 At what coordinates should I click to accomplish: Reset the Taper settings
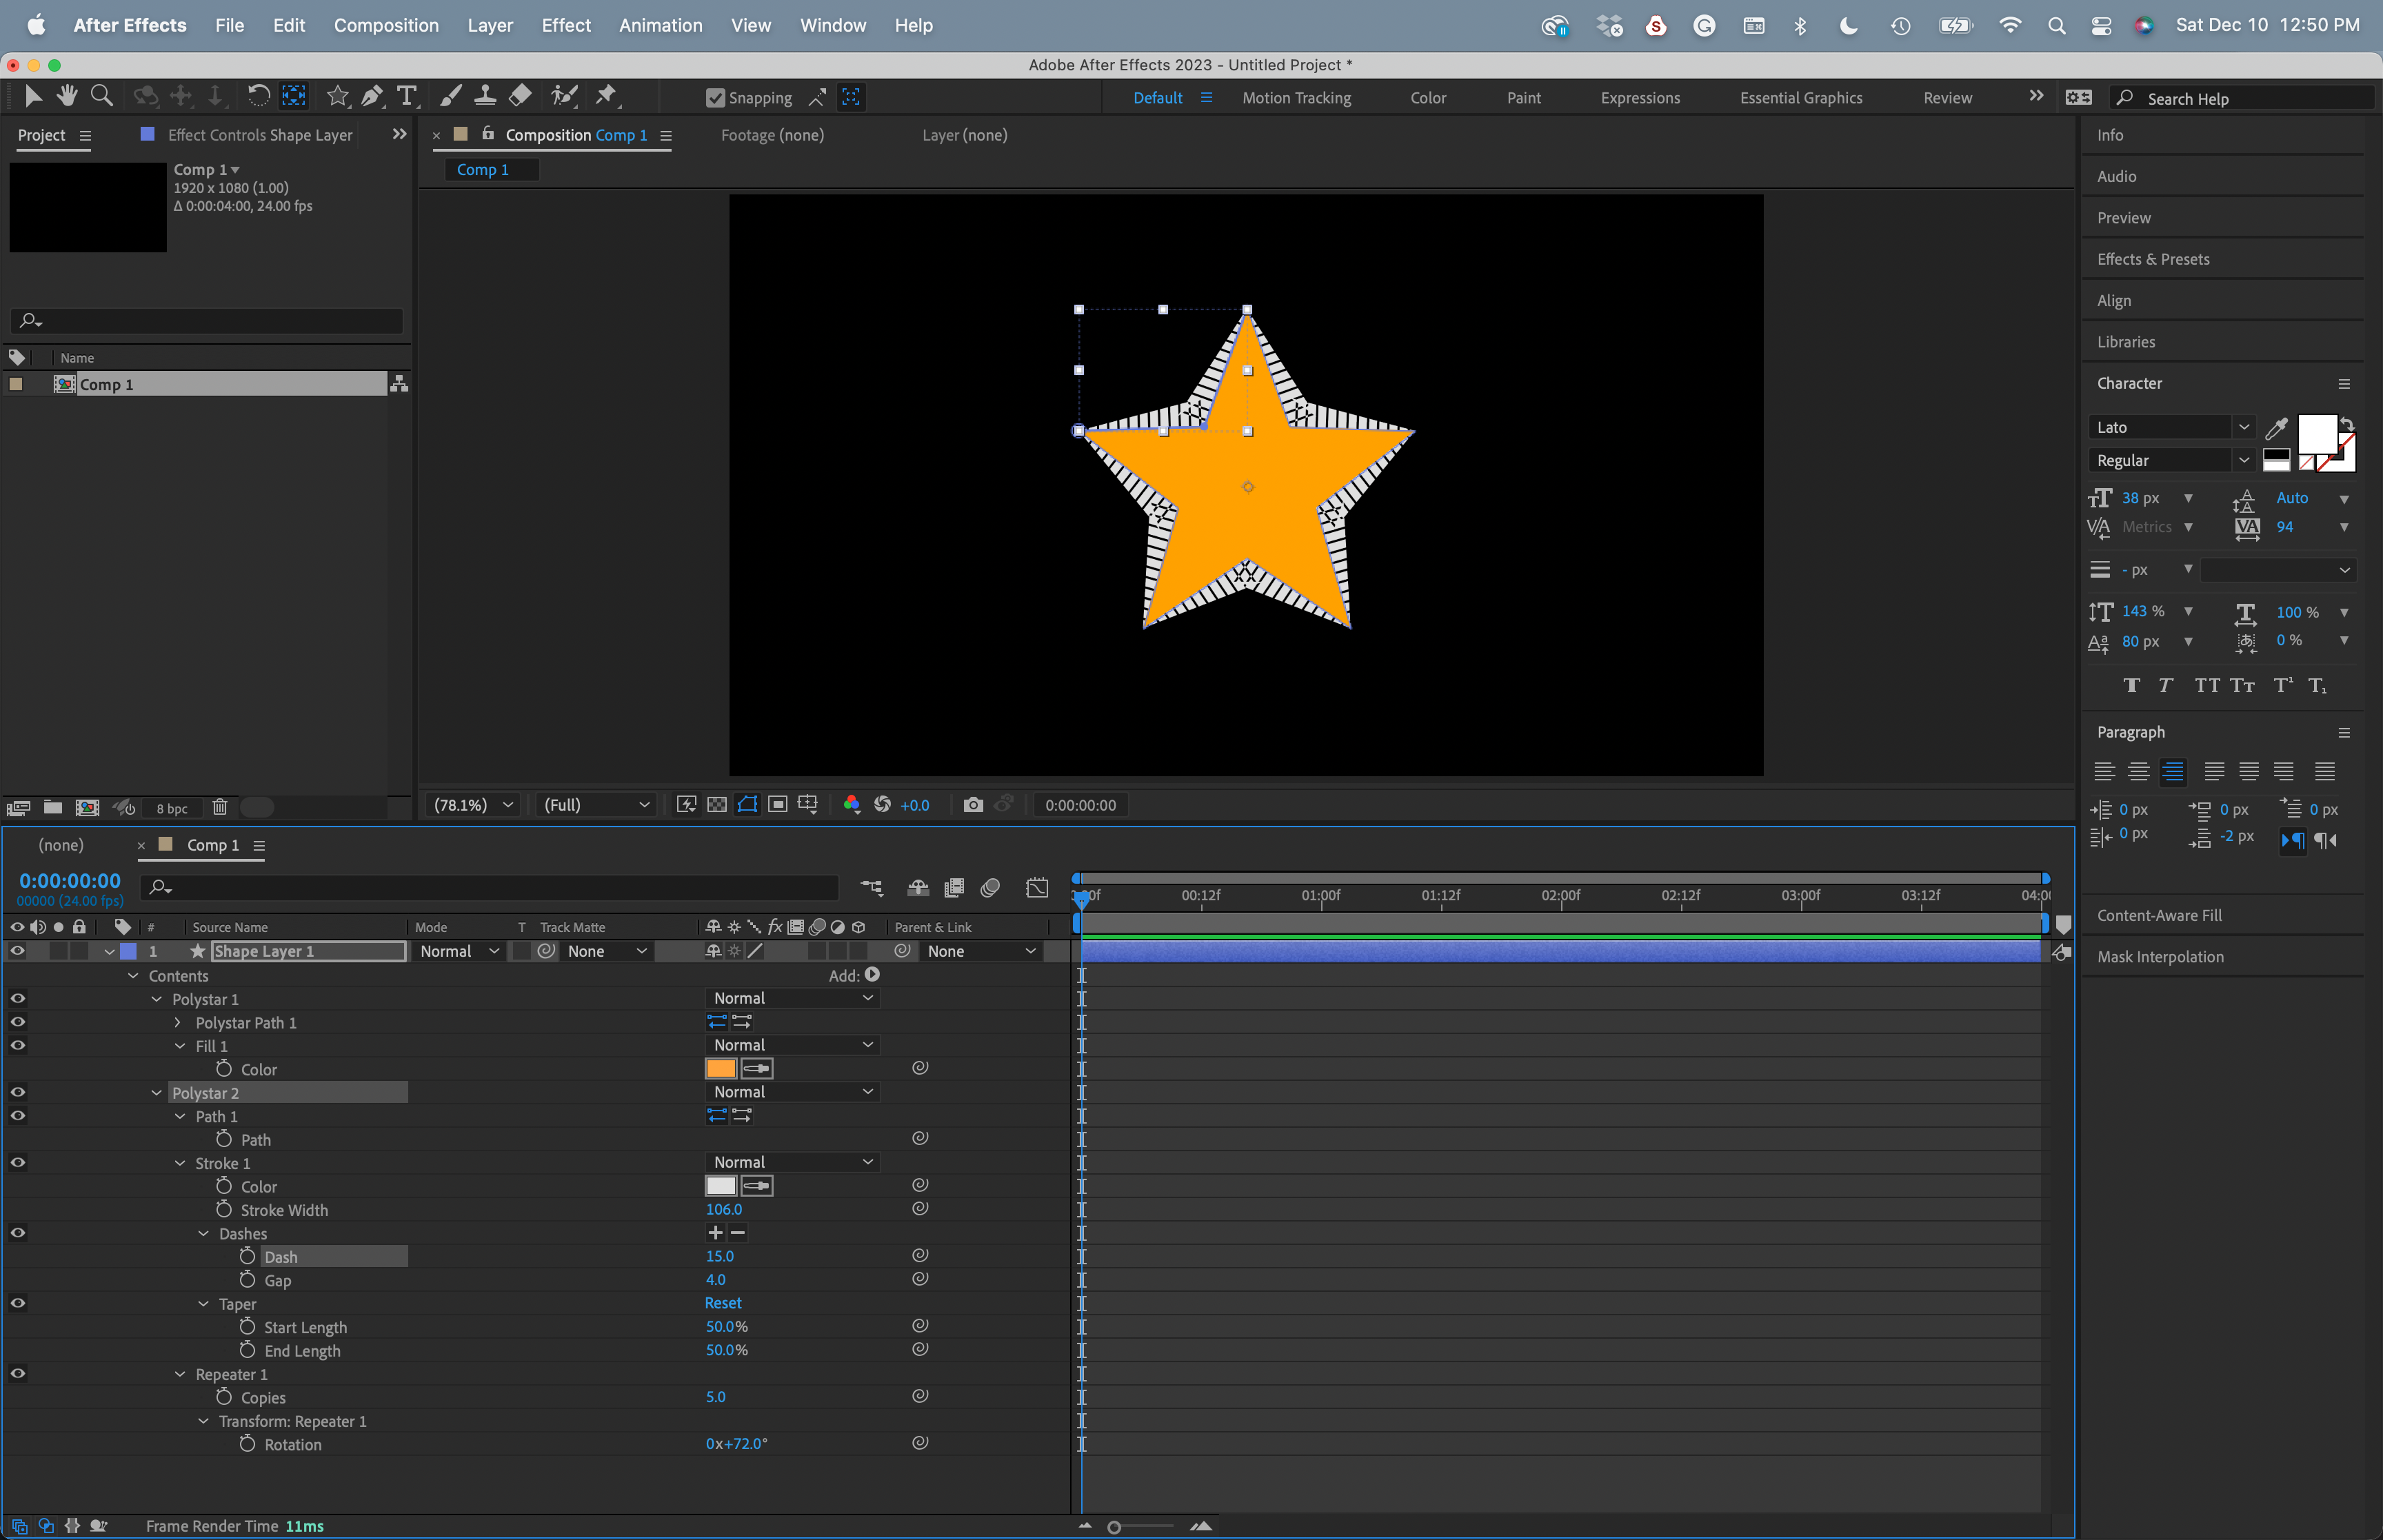point(722,1302)
